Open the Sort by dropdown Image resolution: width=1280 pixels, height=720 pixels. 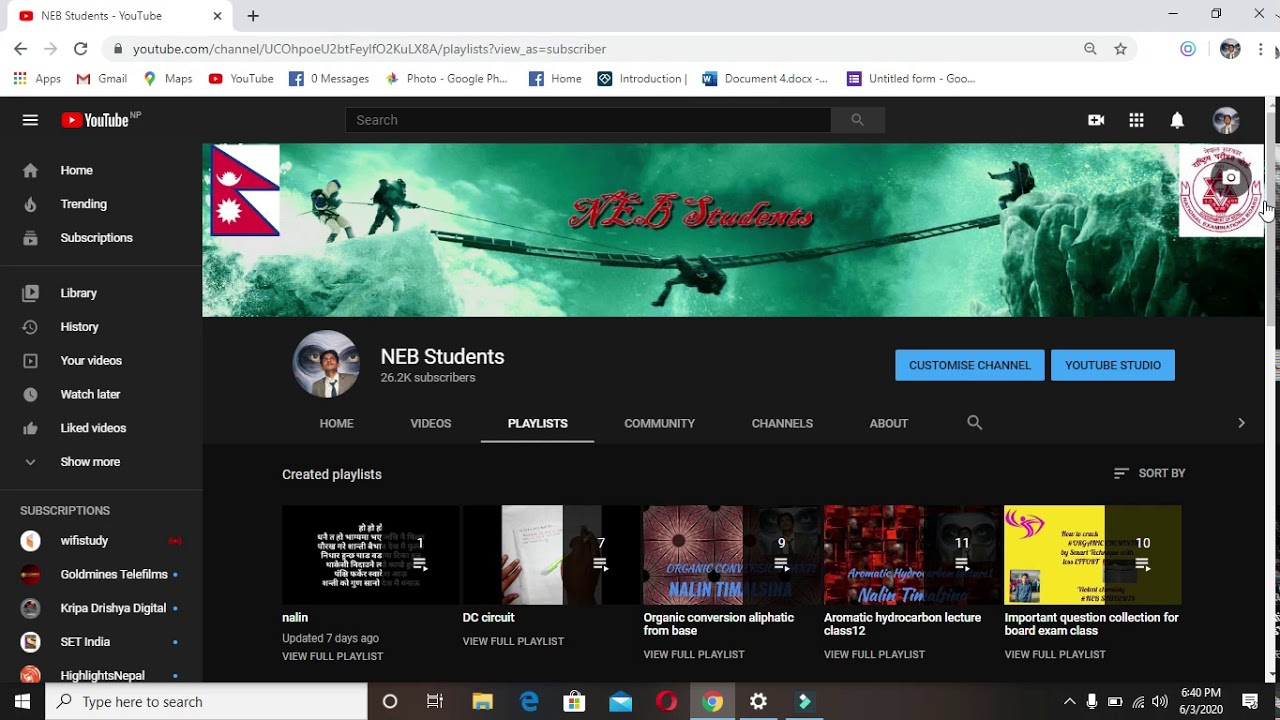(x=1149, y=473)
